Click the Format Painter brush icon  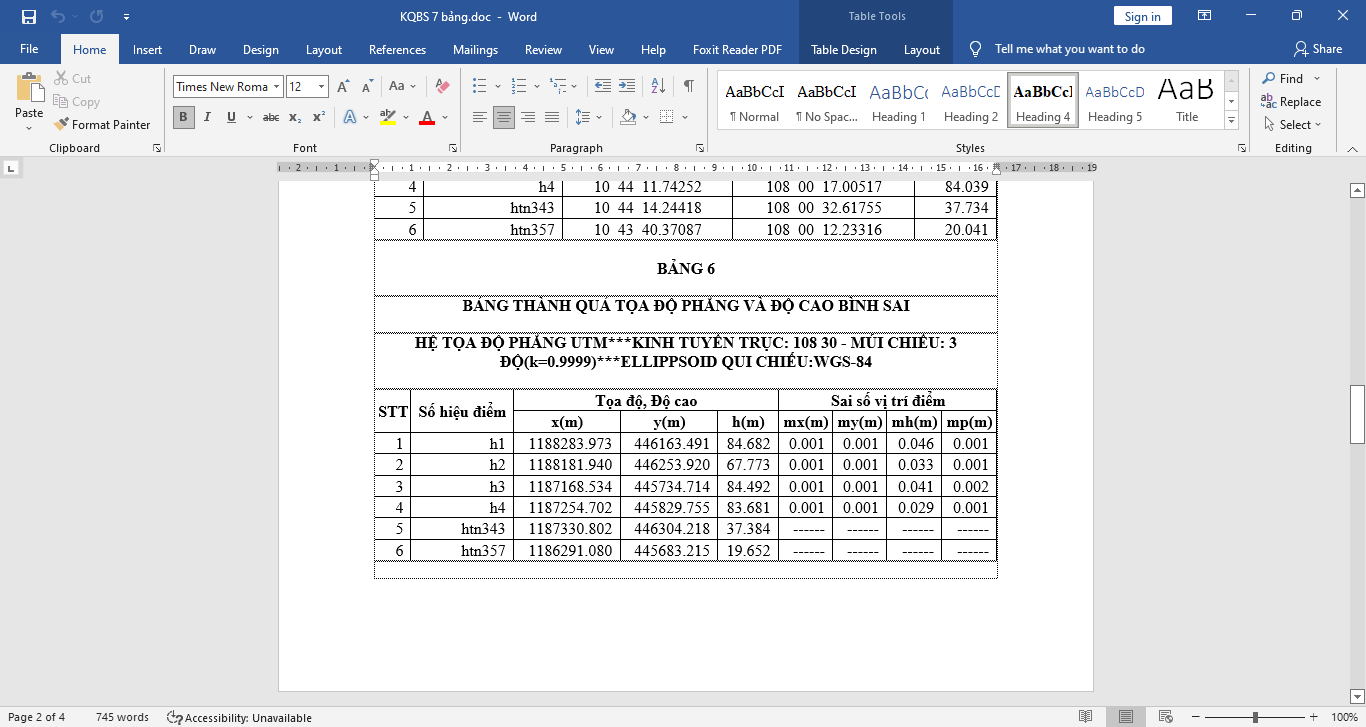(x=61, y=125)
